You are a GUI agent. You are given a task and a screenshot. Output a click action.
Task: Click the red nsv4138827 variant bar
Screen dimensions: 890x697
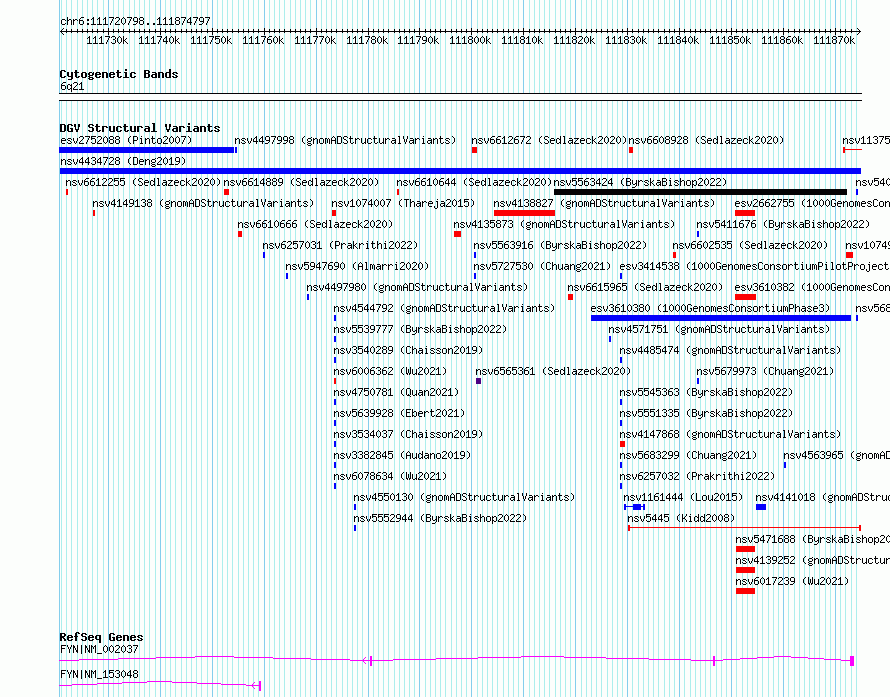[524, 213]
